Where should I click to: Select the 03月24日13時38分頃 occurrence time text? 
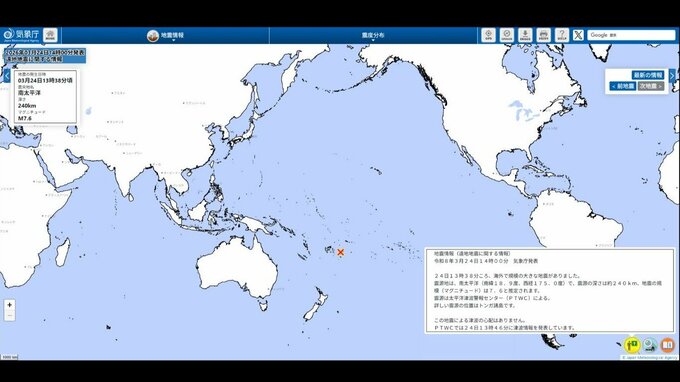(x=45, y=81)
